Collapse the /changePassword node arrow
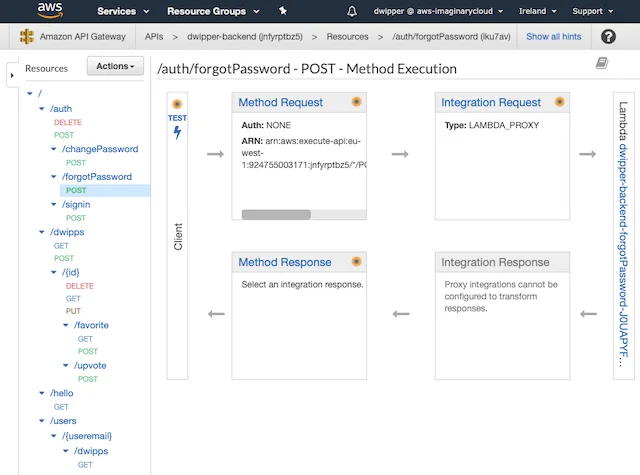The image size is (640, 475). (x=53, y=149)
